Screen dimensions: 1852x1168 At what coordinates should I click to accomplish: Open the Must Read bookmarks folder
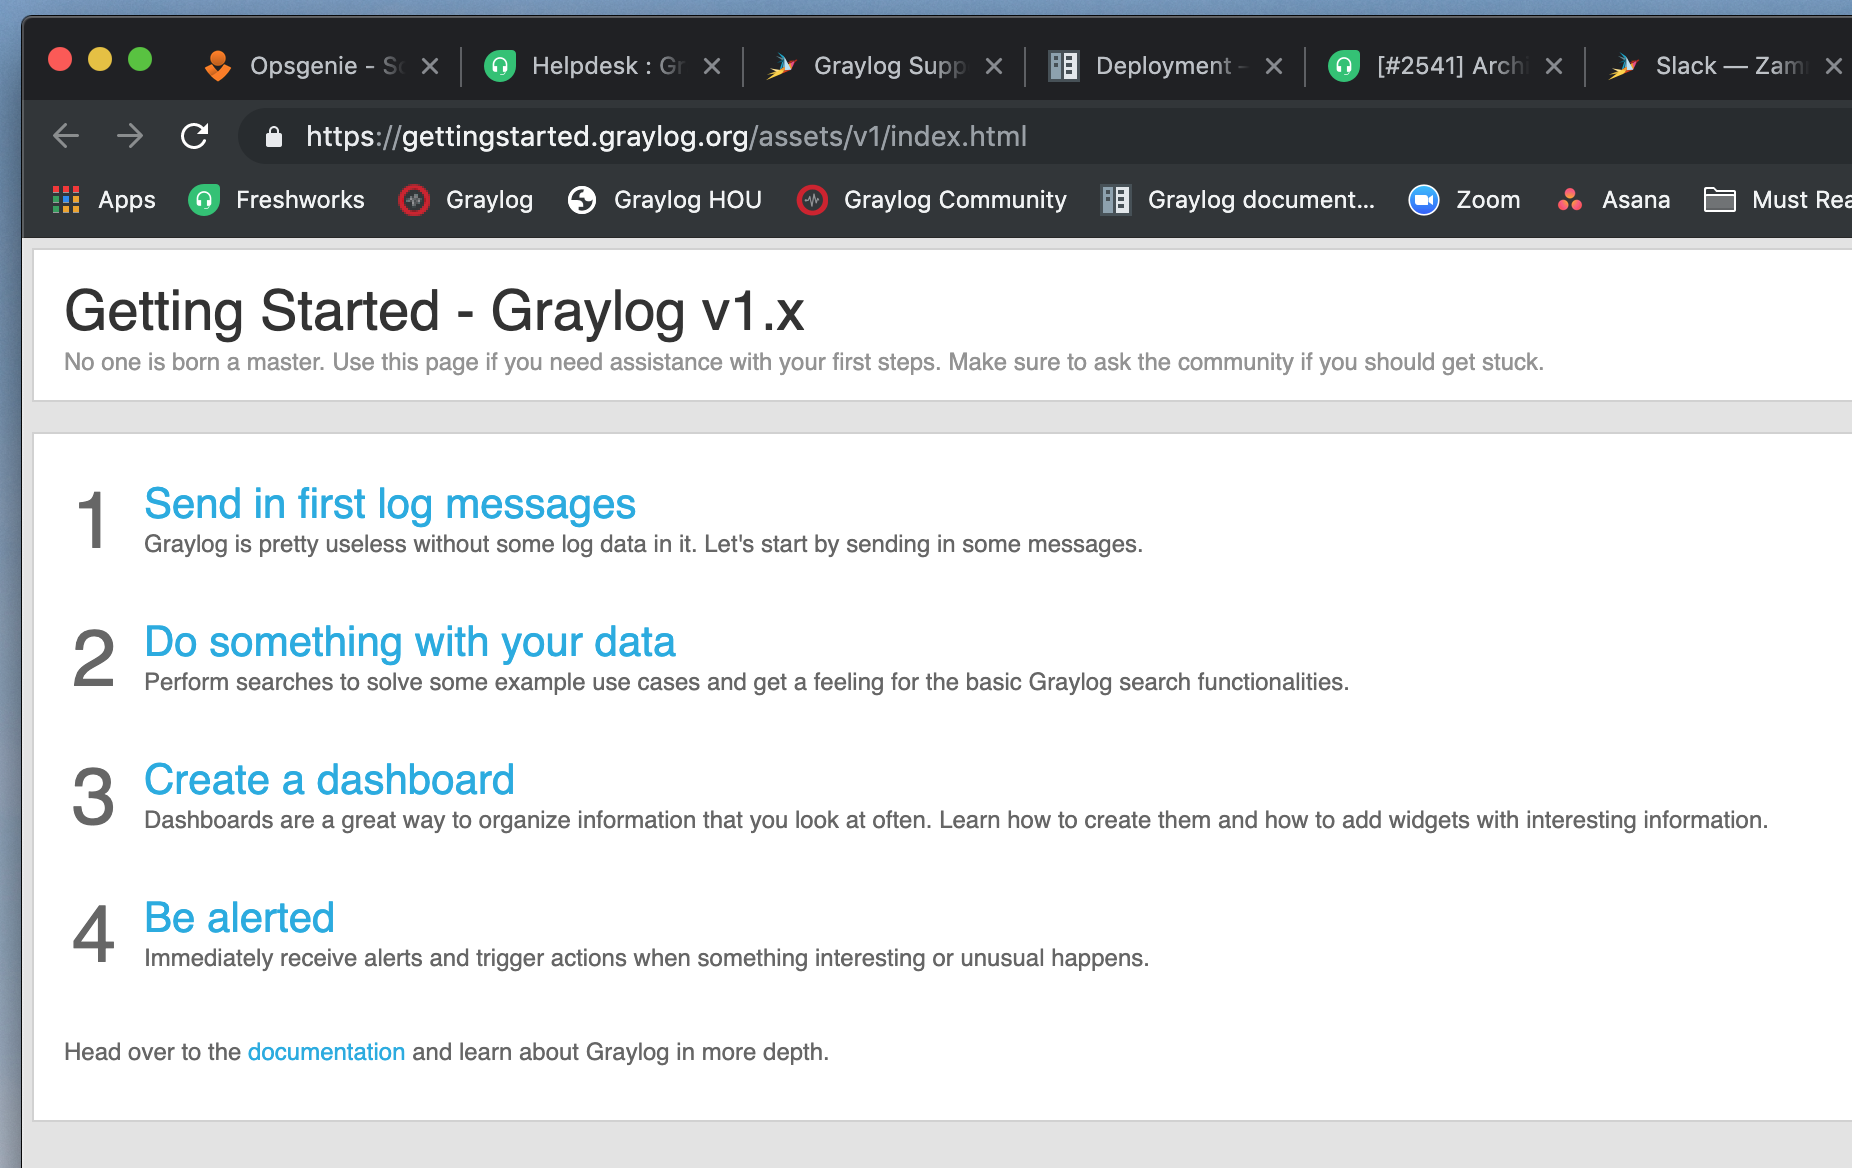pos(1790,200)
